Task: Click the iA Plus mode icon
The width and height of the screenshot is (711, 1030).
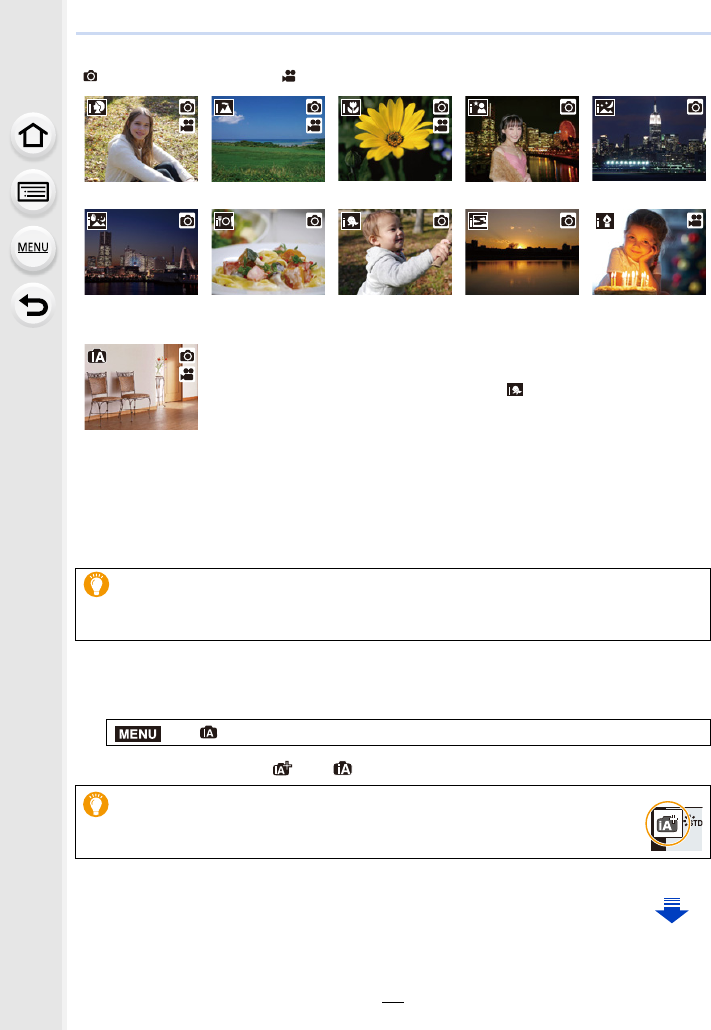Action: [x=283, y=769]
